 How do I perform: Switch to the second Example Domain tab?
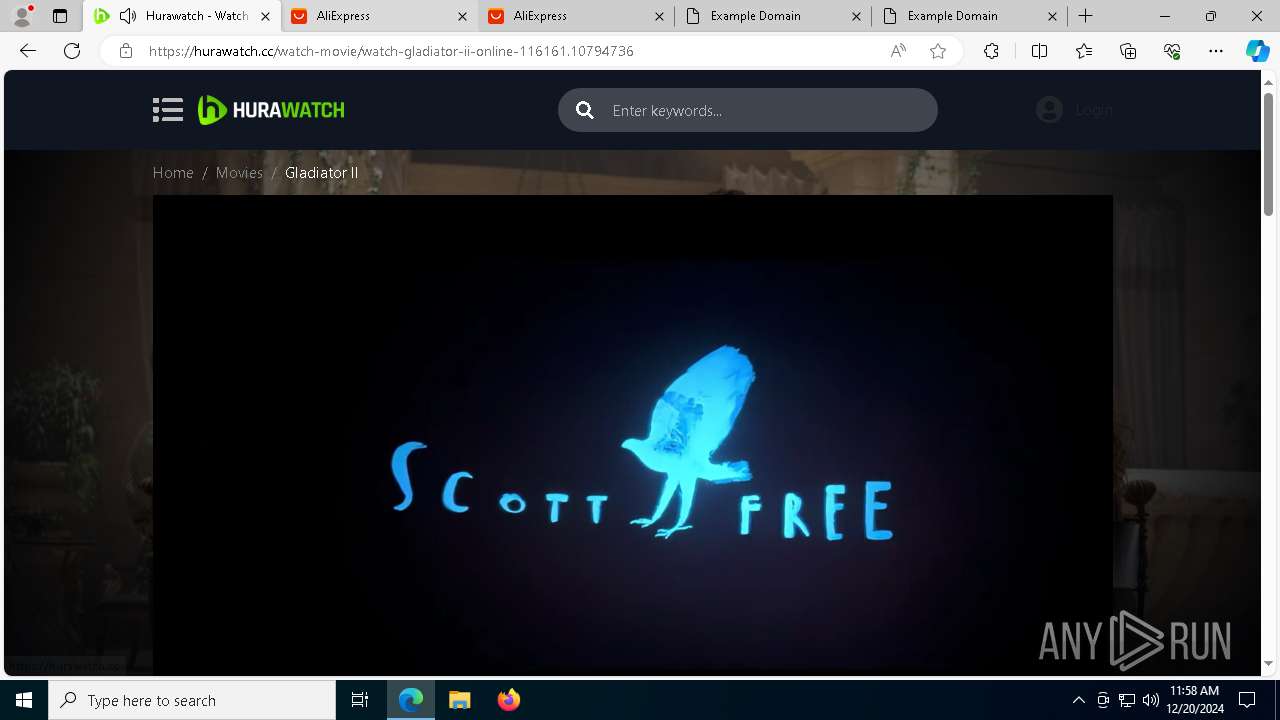click(969, 16)
